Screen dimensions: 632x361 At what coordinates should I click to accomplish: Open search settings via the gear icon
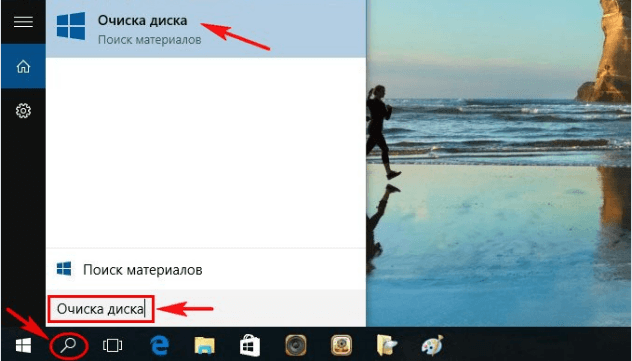[23, 111]
